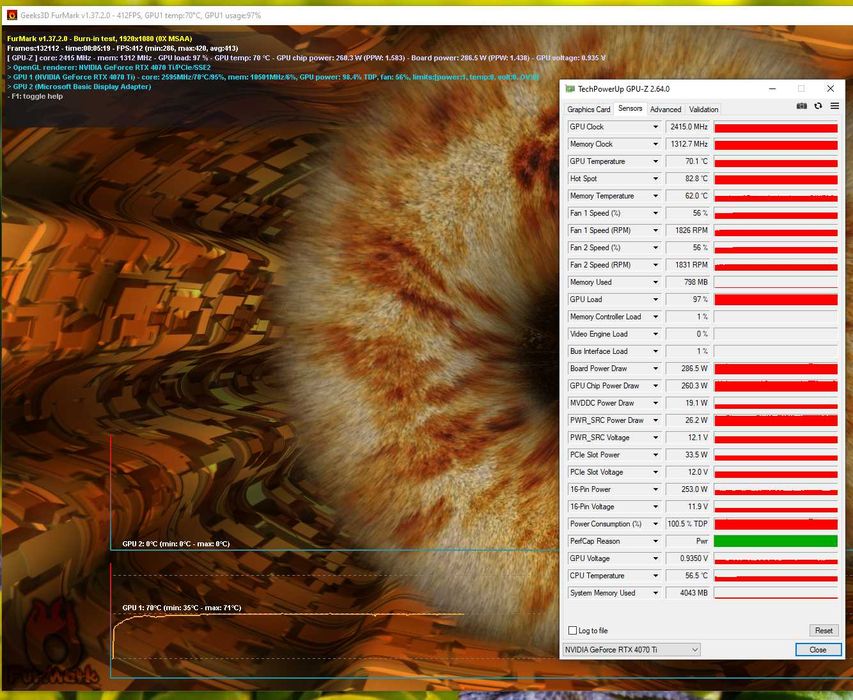Click the GPU-Z screenshot camera icon
The width and height of the screenshot is (853, 700).
click(801, 106)
